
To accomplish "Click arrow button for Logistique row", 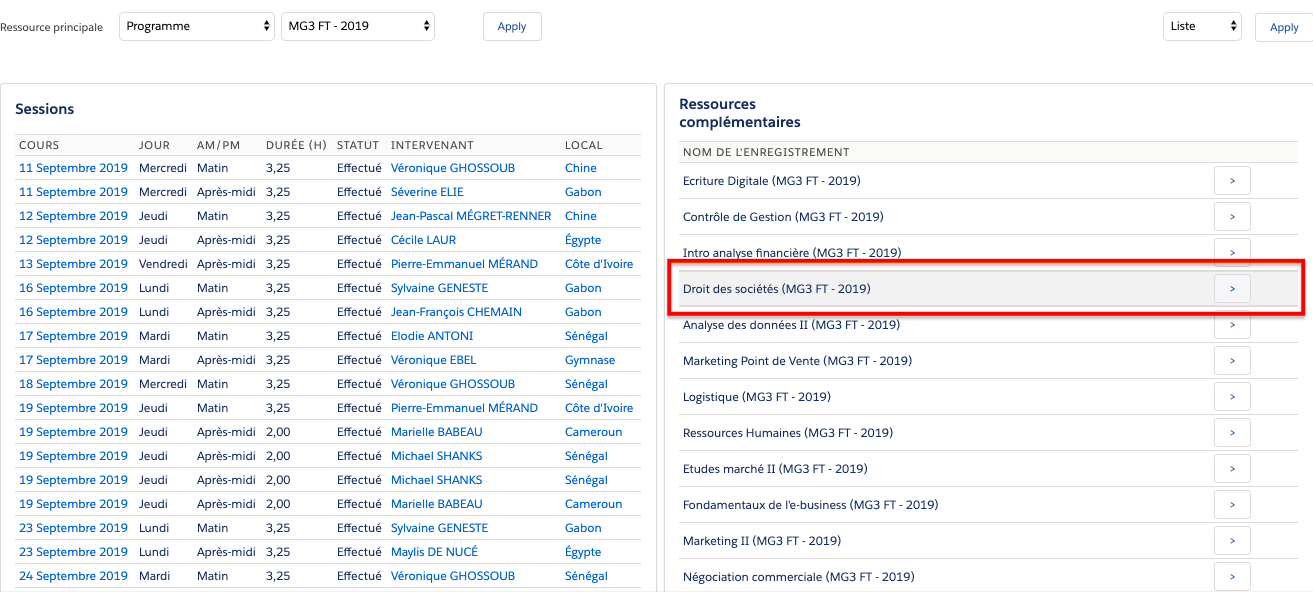I will point(1232,397).
